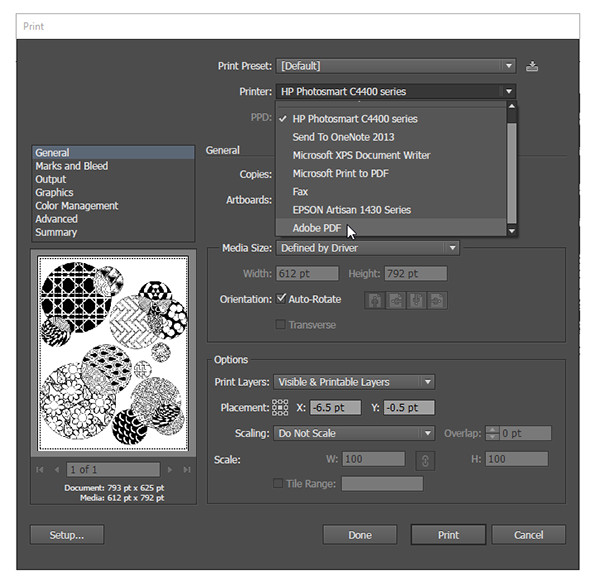The height and width of the screenshot is (585, 600).
Task: Choose Fax from printer list
Action: (391, 192)
